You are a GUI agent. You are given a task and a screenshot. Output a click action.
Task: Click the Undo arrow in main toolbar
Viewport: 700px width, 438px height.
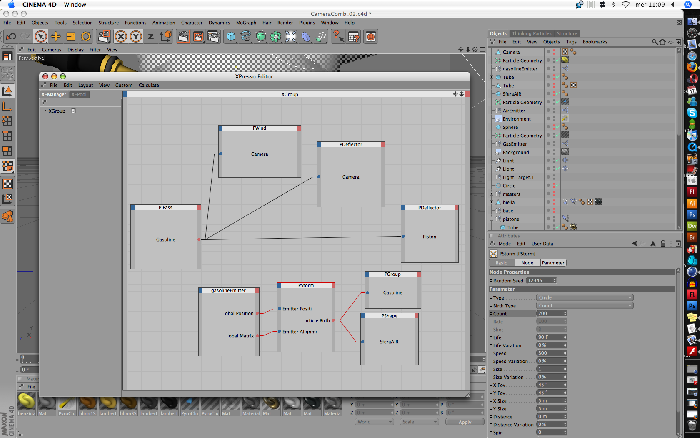pos(11,37)
